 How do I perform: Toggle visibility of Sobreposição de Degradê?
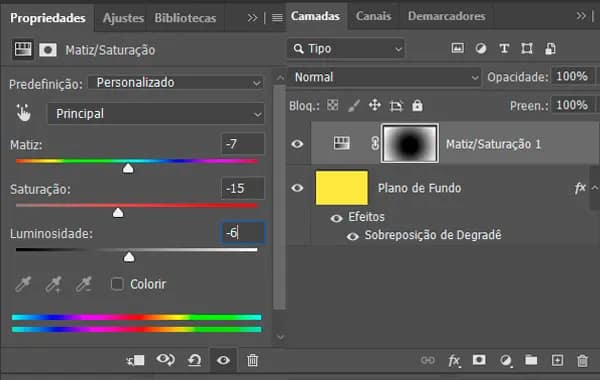[352, 236]
